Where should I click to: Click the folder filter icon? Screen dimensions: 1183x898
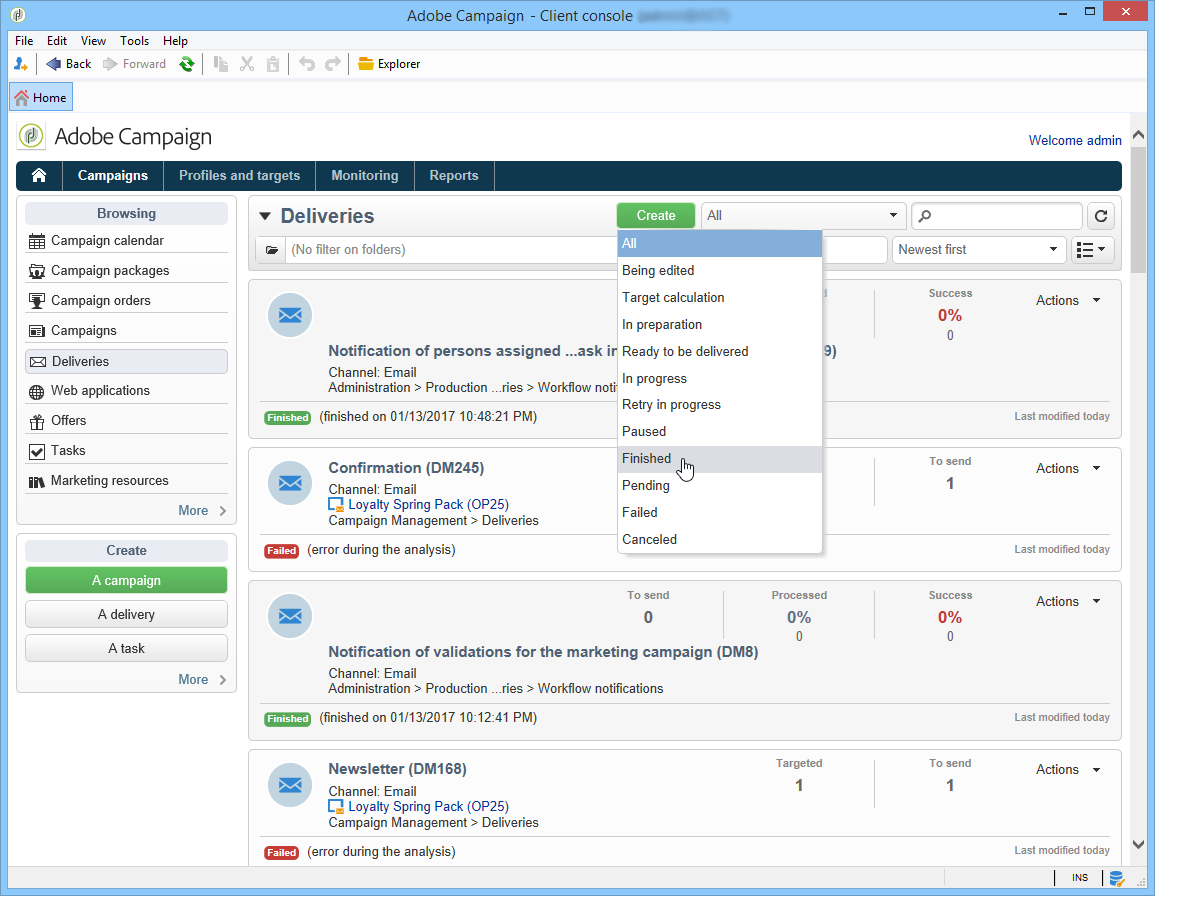coord(272,250)
